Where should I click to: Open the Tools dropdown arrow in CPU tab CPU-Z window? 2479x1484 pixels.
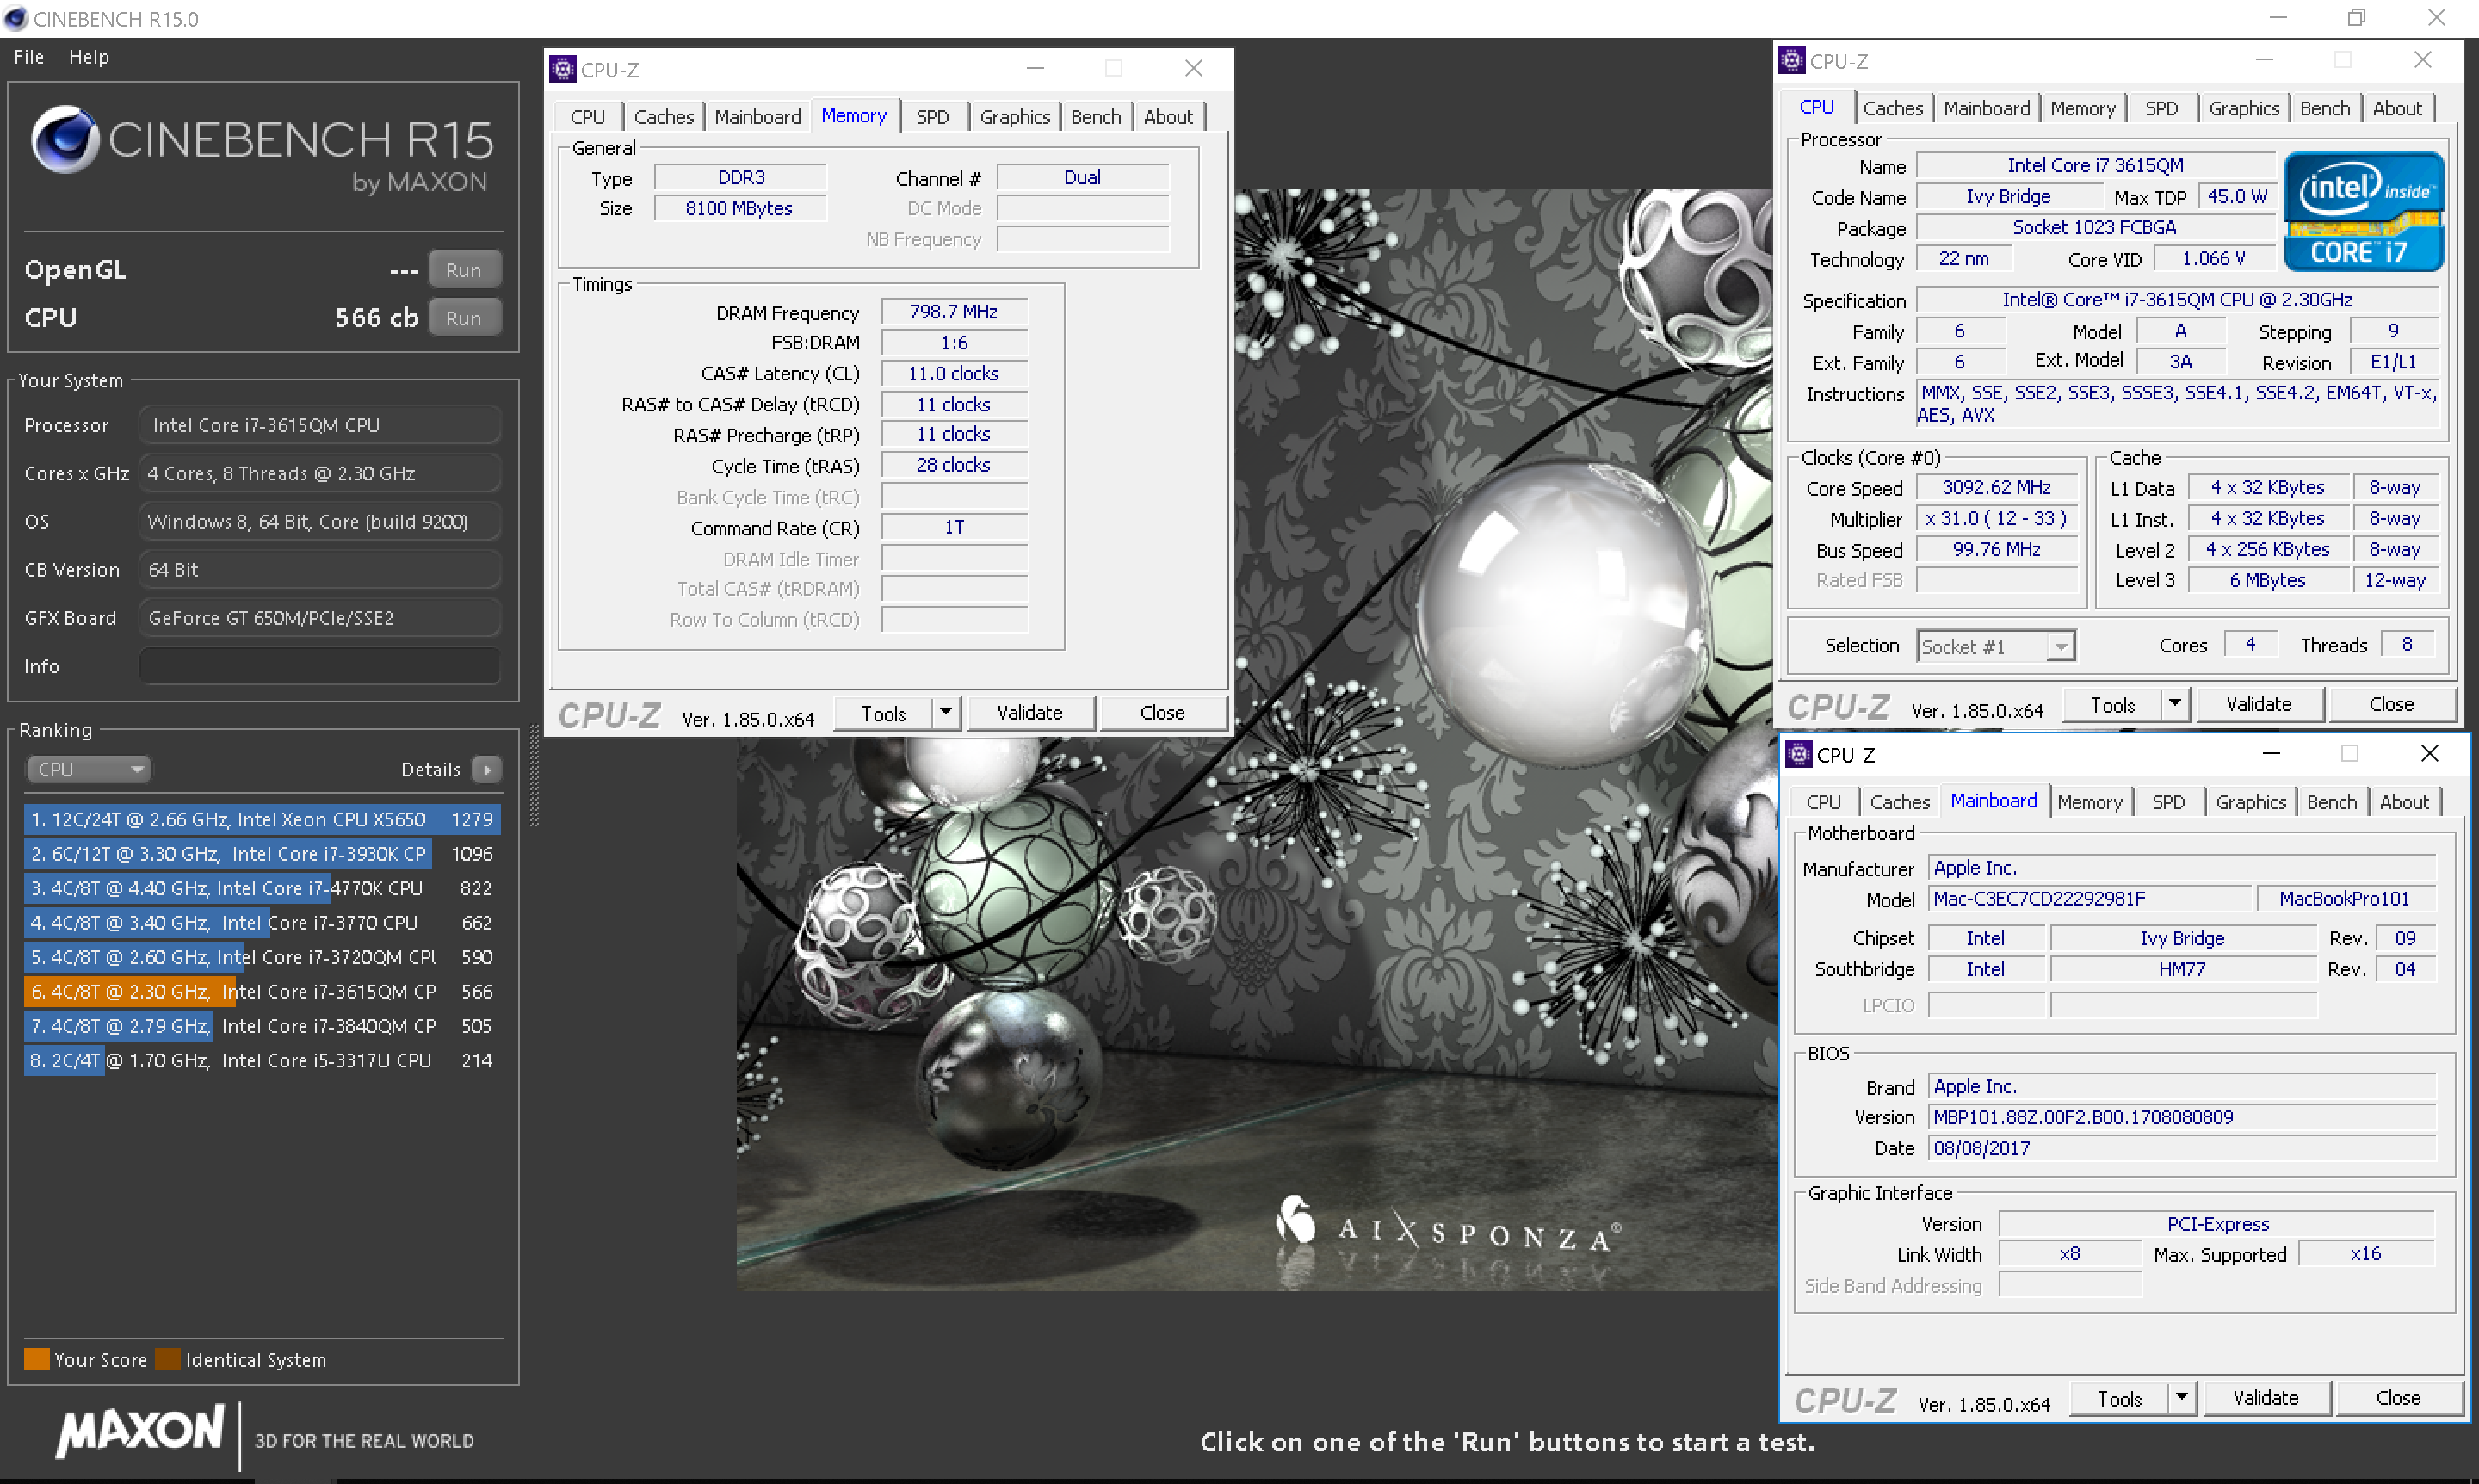click(2175, 704)
